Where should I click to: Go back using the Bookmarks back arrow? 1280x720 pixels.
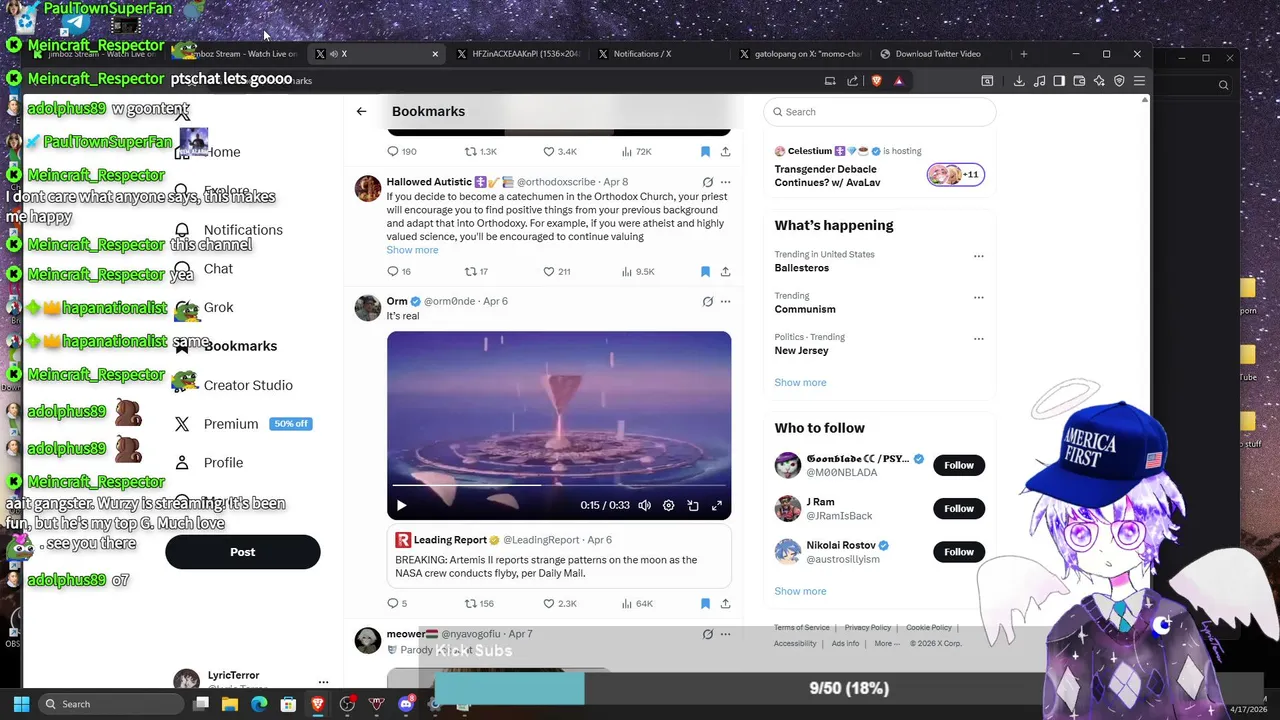tap(361, 111)
